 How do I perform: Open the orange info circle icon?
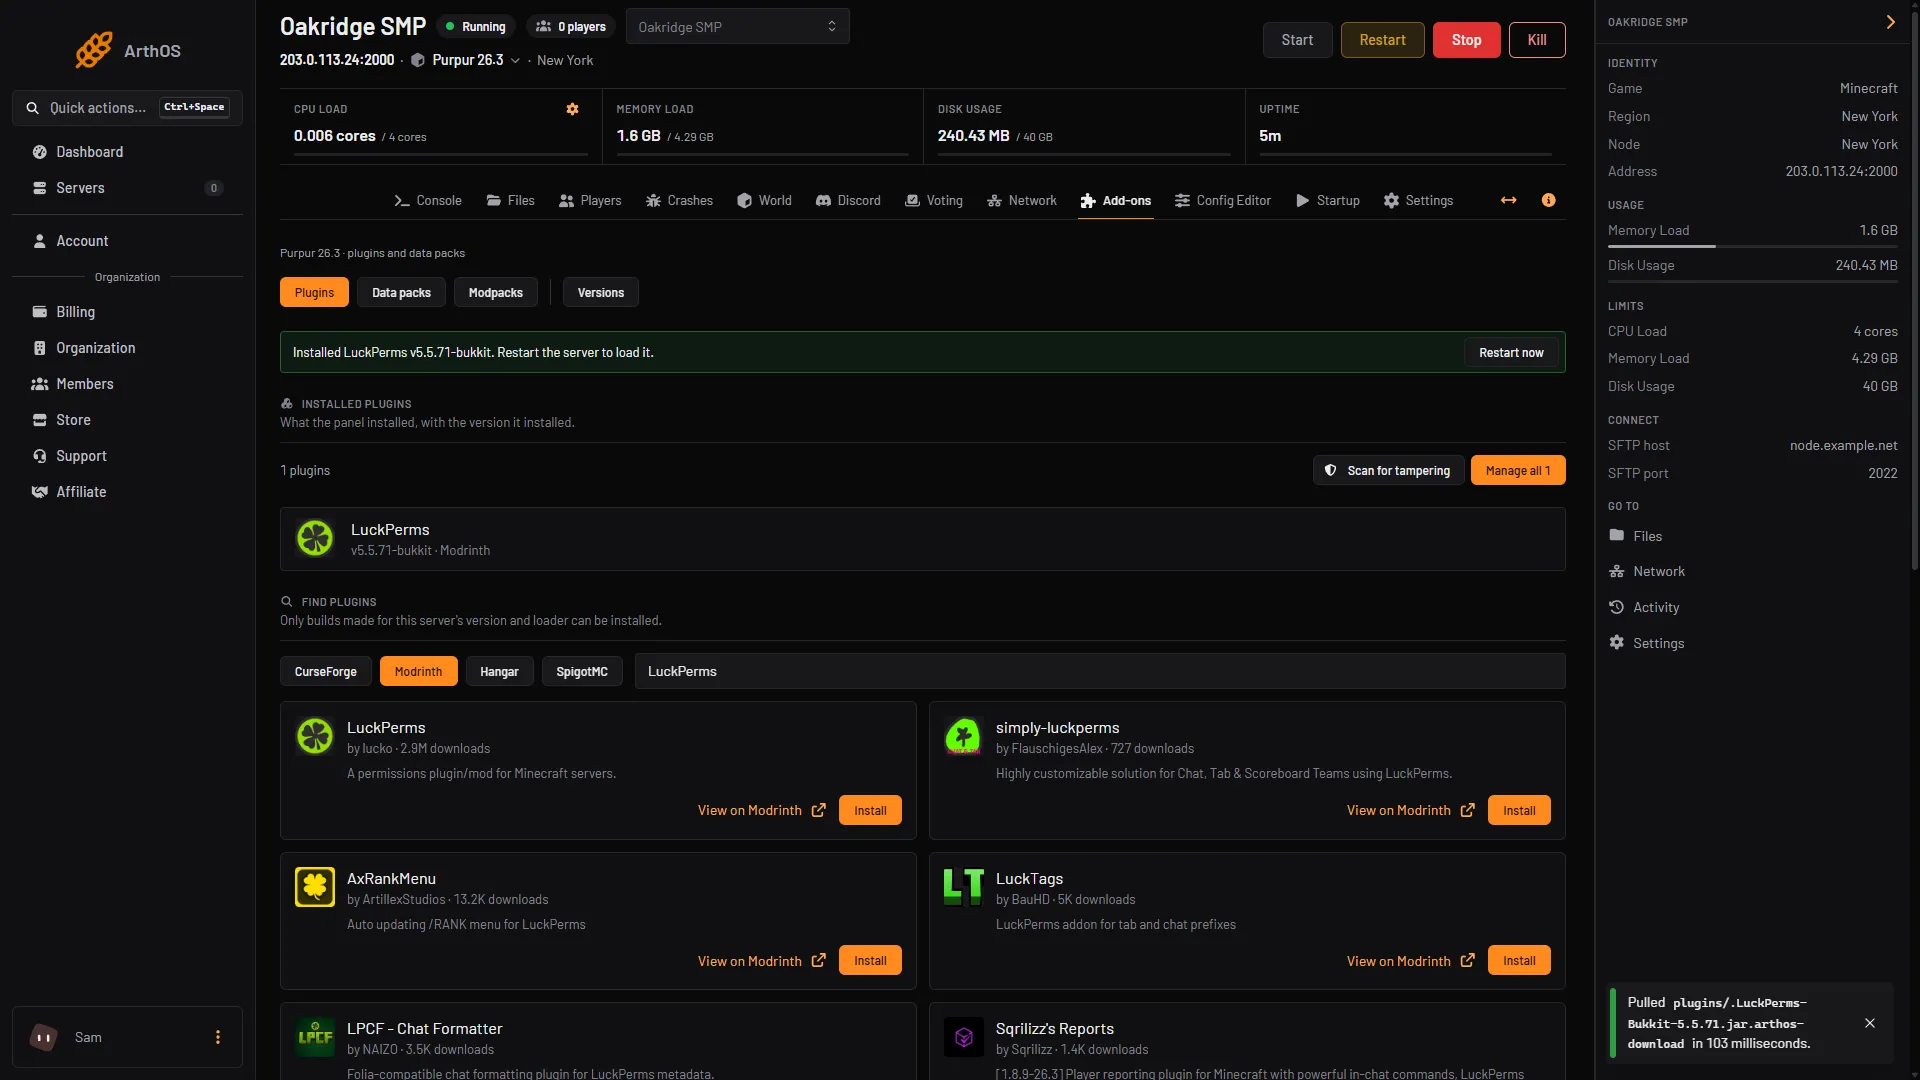click(x=1549, y=201)
